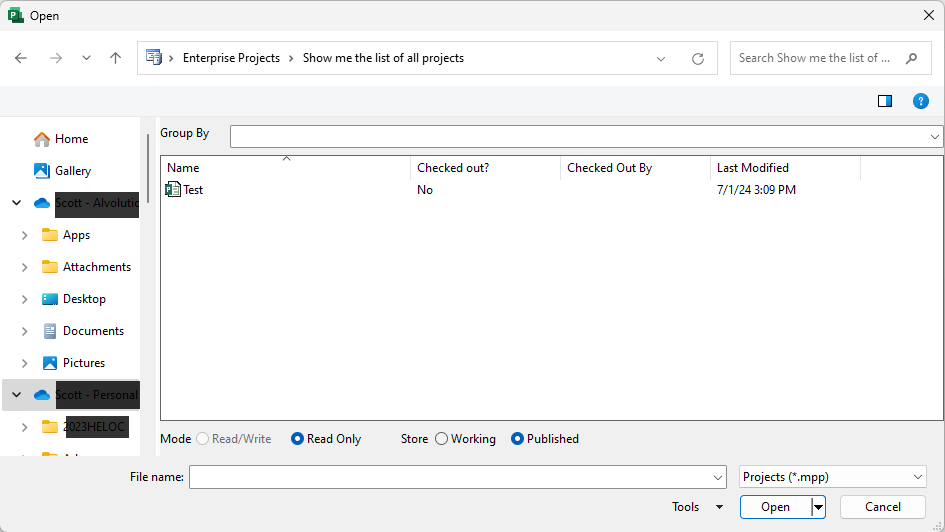Open Help with the blue question icon

click(x=920, y=101)
